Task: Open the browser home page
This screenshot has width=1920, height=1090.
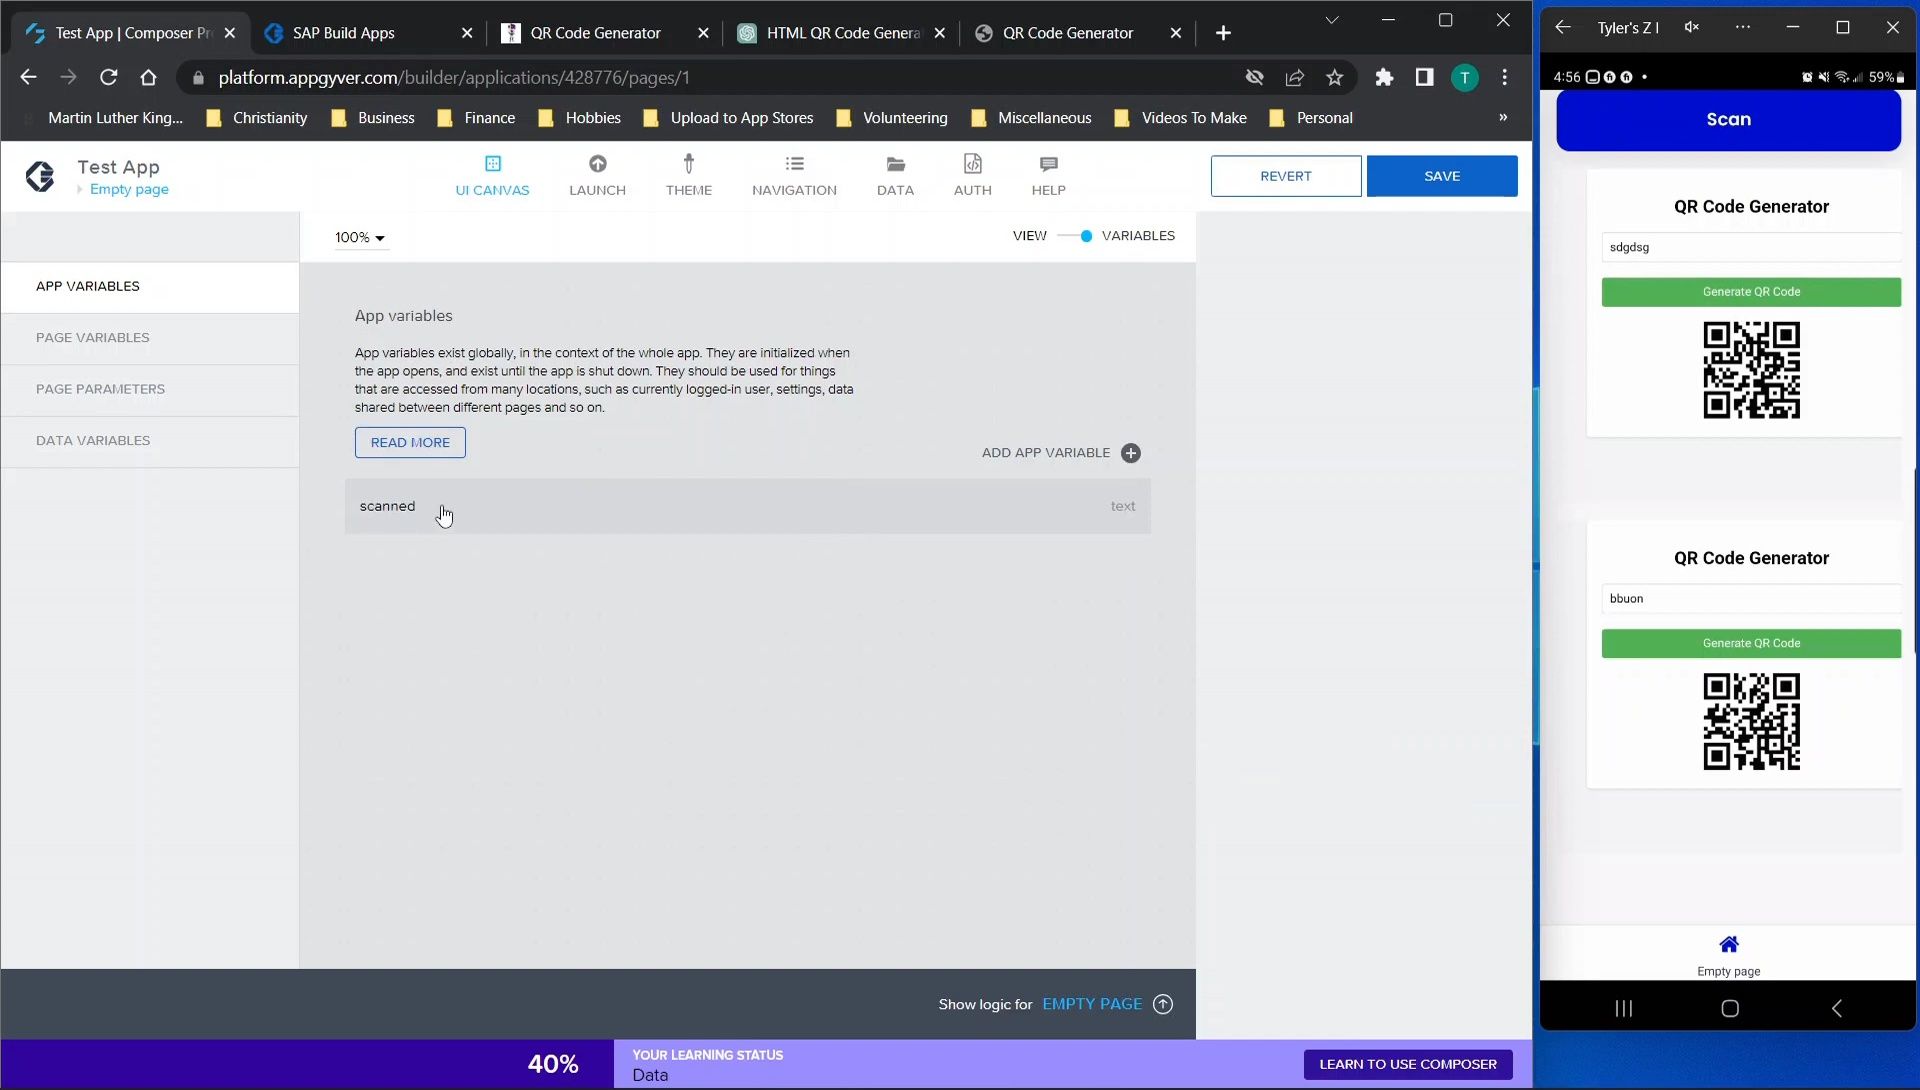Action: tap(149, 77)
